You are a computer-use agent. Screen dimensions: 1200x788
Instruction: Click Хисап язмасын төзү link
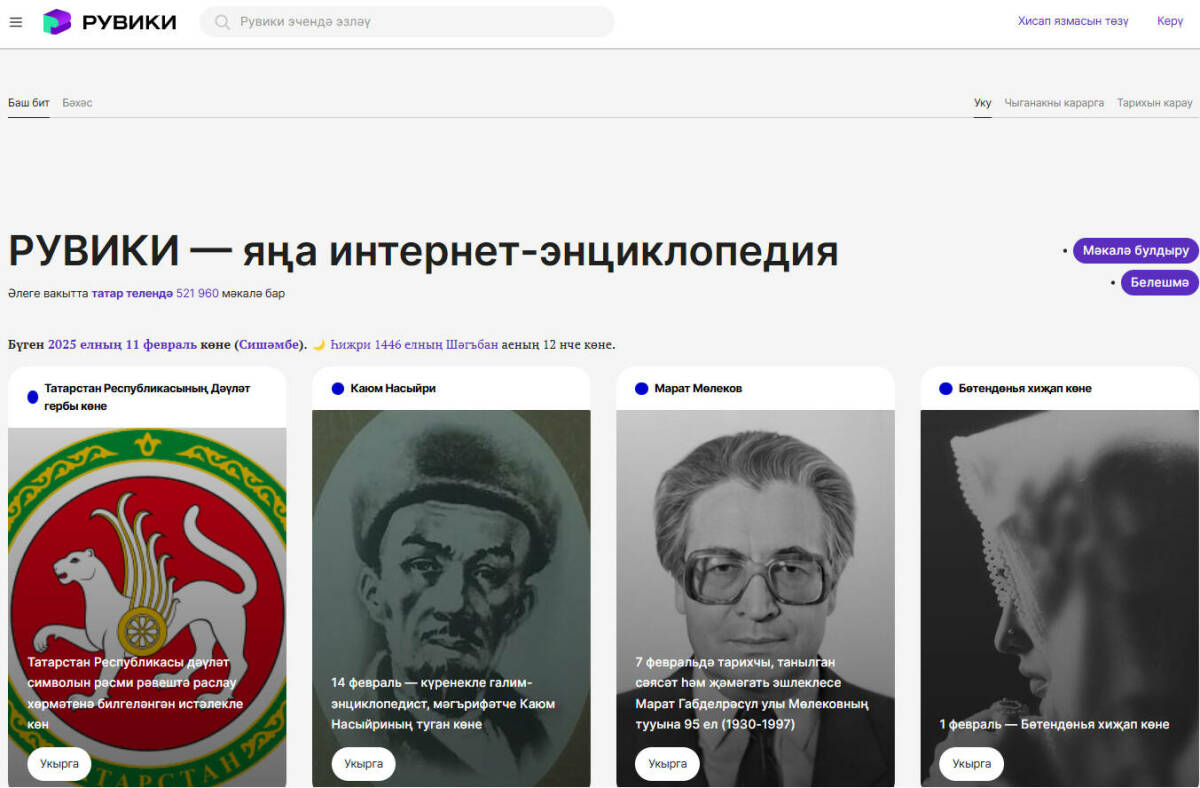click(x=1073, y=21)
